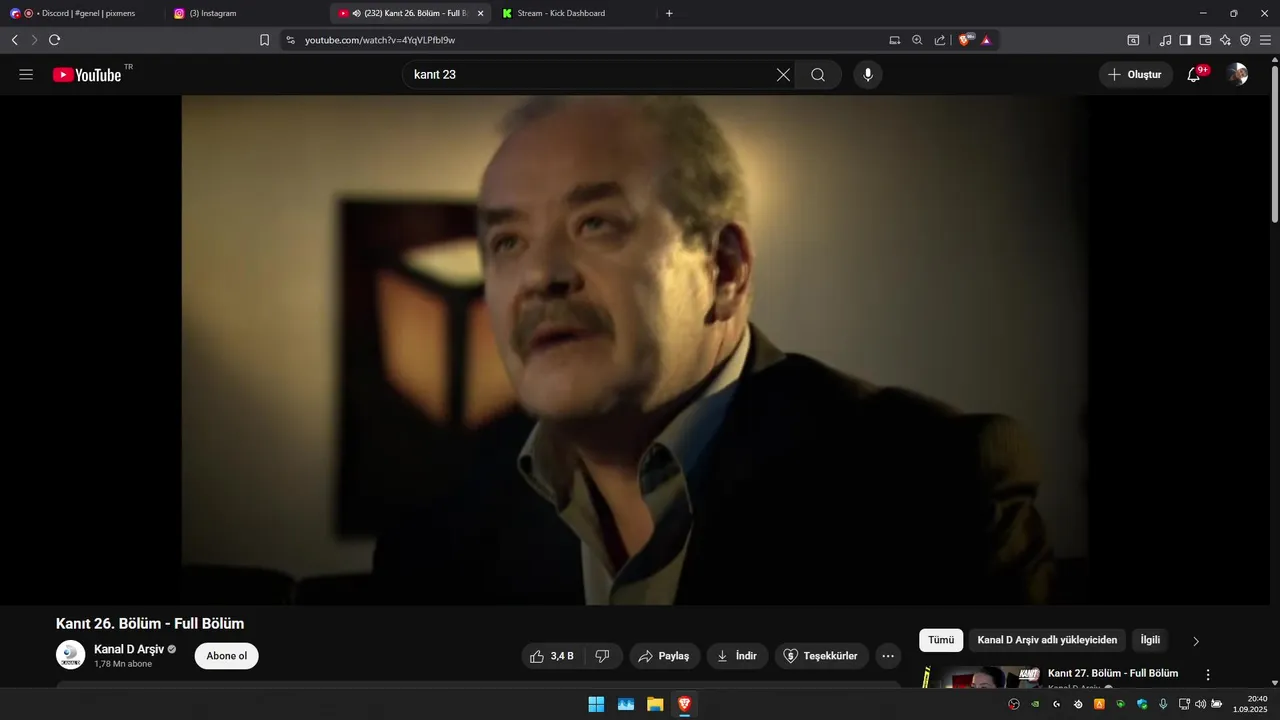Screen dimensions: 1280x720
Task: Select the Tümü filter chip
Action: pos(941,640)
